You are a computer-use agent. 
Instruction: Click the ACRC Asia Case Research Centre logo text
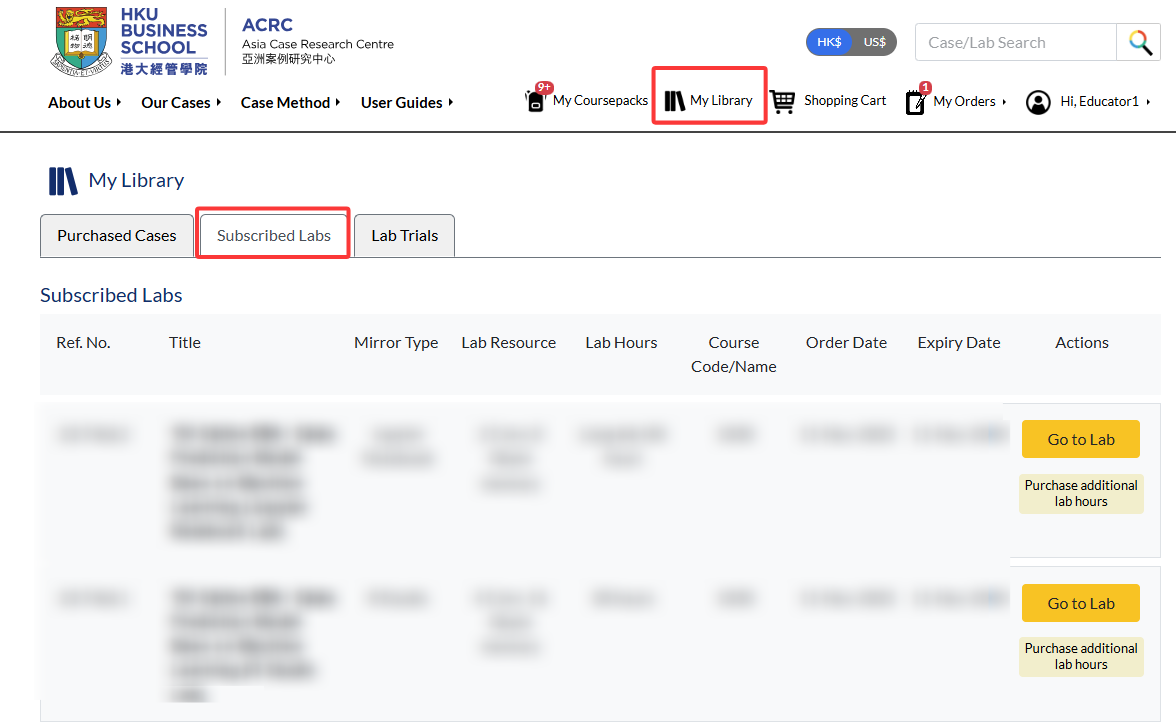click(317, 41)
